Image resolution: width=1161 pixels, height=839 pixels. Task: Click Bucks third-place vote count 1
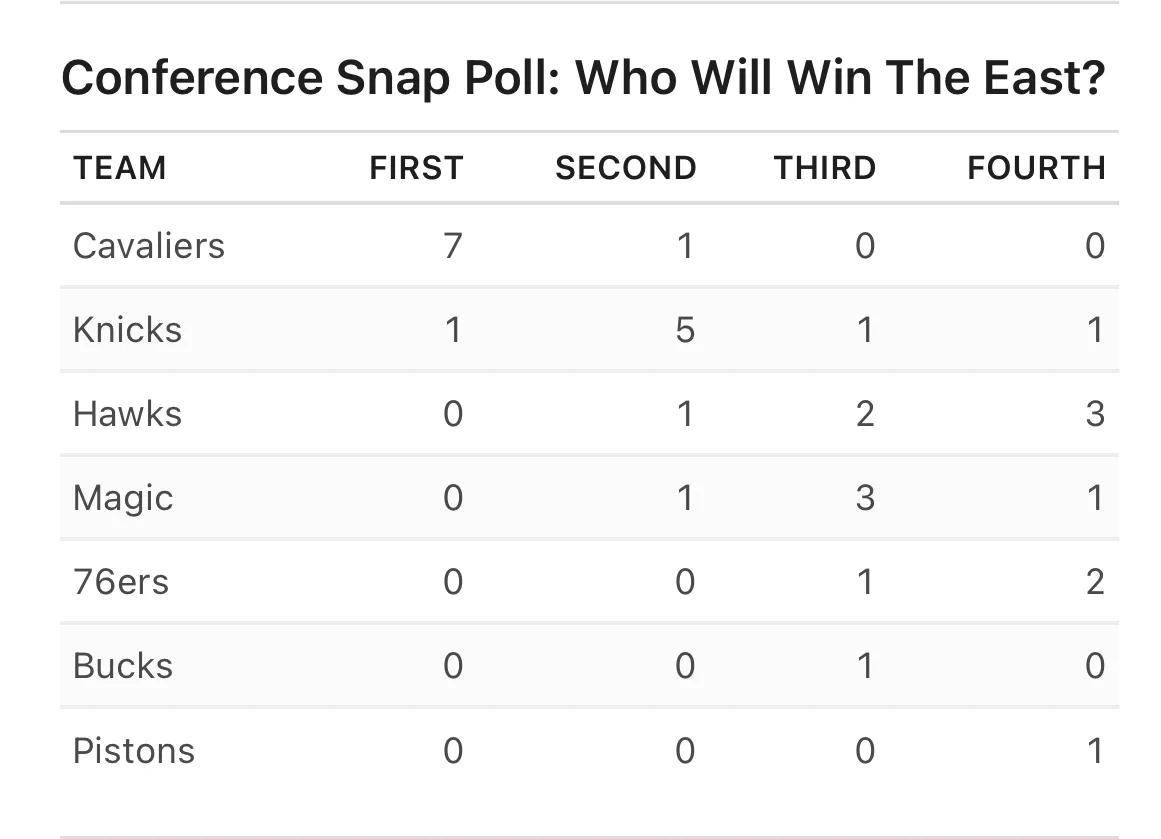point(865,666)
